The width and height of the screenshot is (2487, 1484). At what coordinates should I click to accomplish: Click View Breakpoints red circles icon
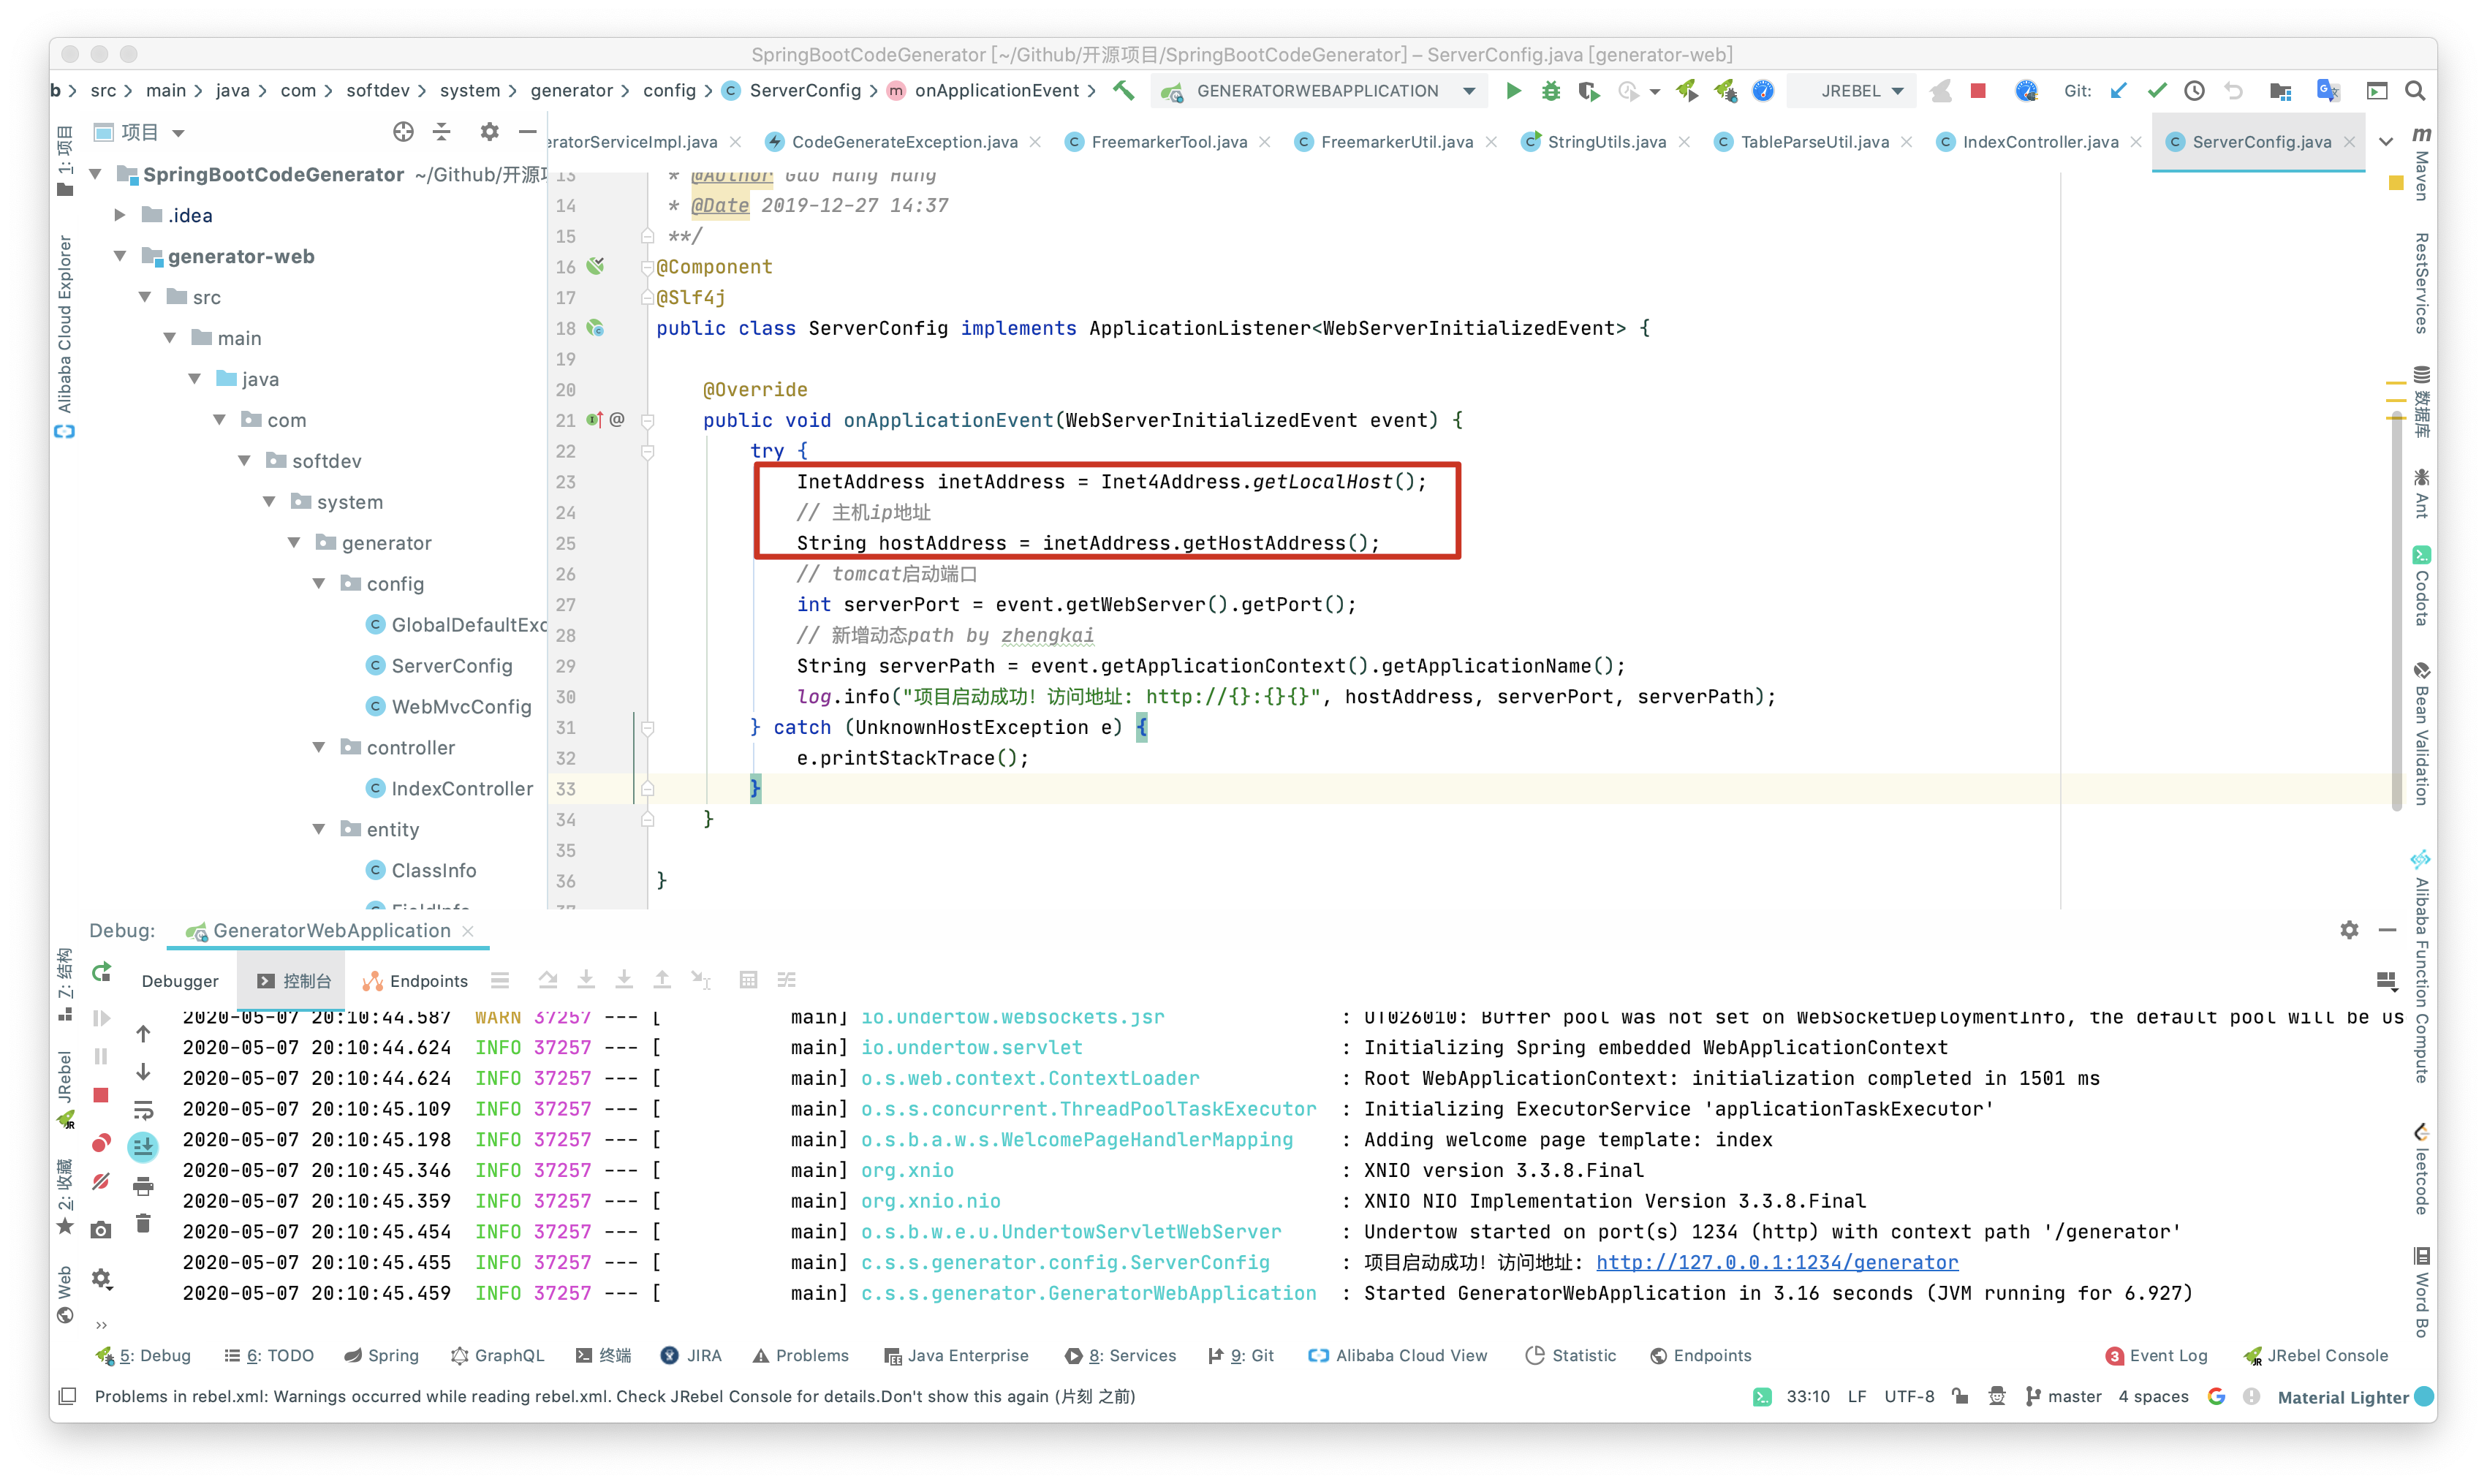[x=101, y=1142]
